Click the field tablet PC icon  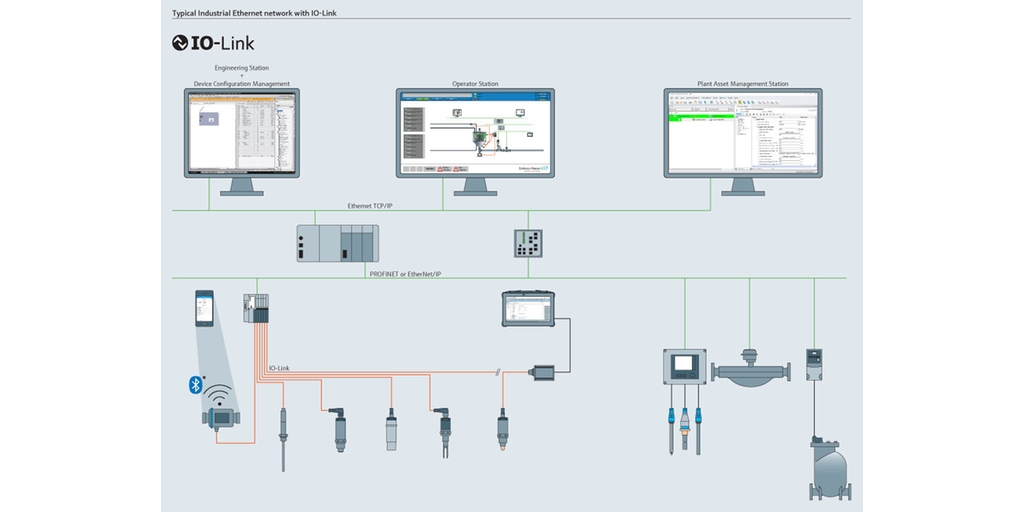click(x=528, y=308)
